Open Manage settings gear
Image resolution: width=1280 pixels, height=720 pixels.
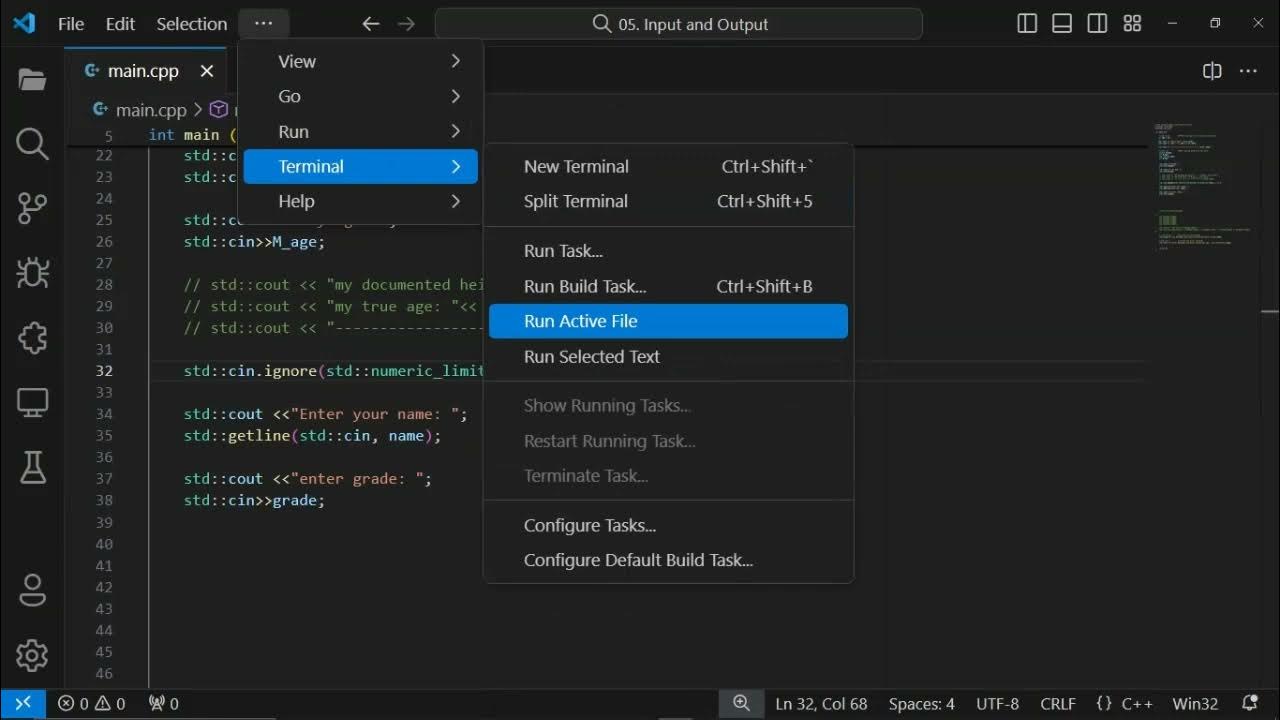coord(32,655)
